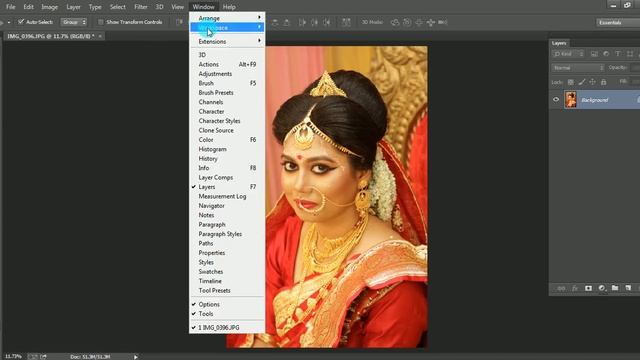Close the IMG_0396.JPG document tab
Screen dimensions: 640x360
point(100,36)
